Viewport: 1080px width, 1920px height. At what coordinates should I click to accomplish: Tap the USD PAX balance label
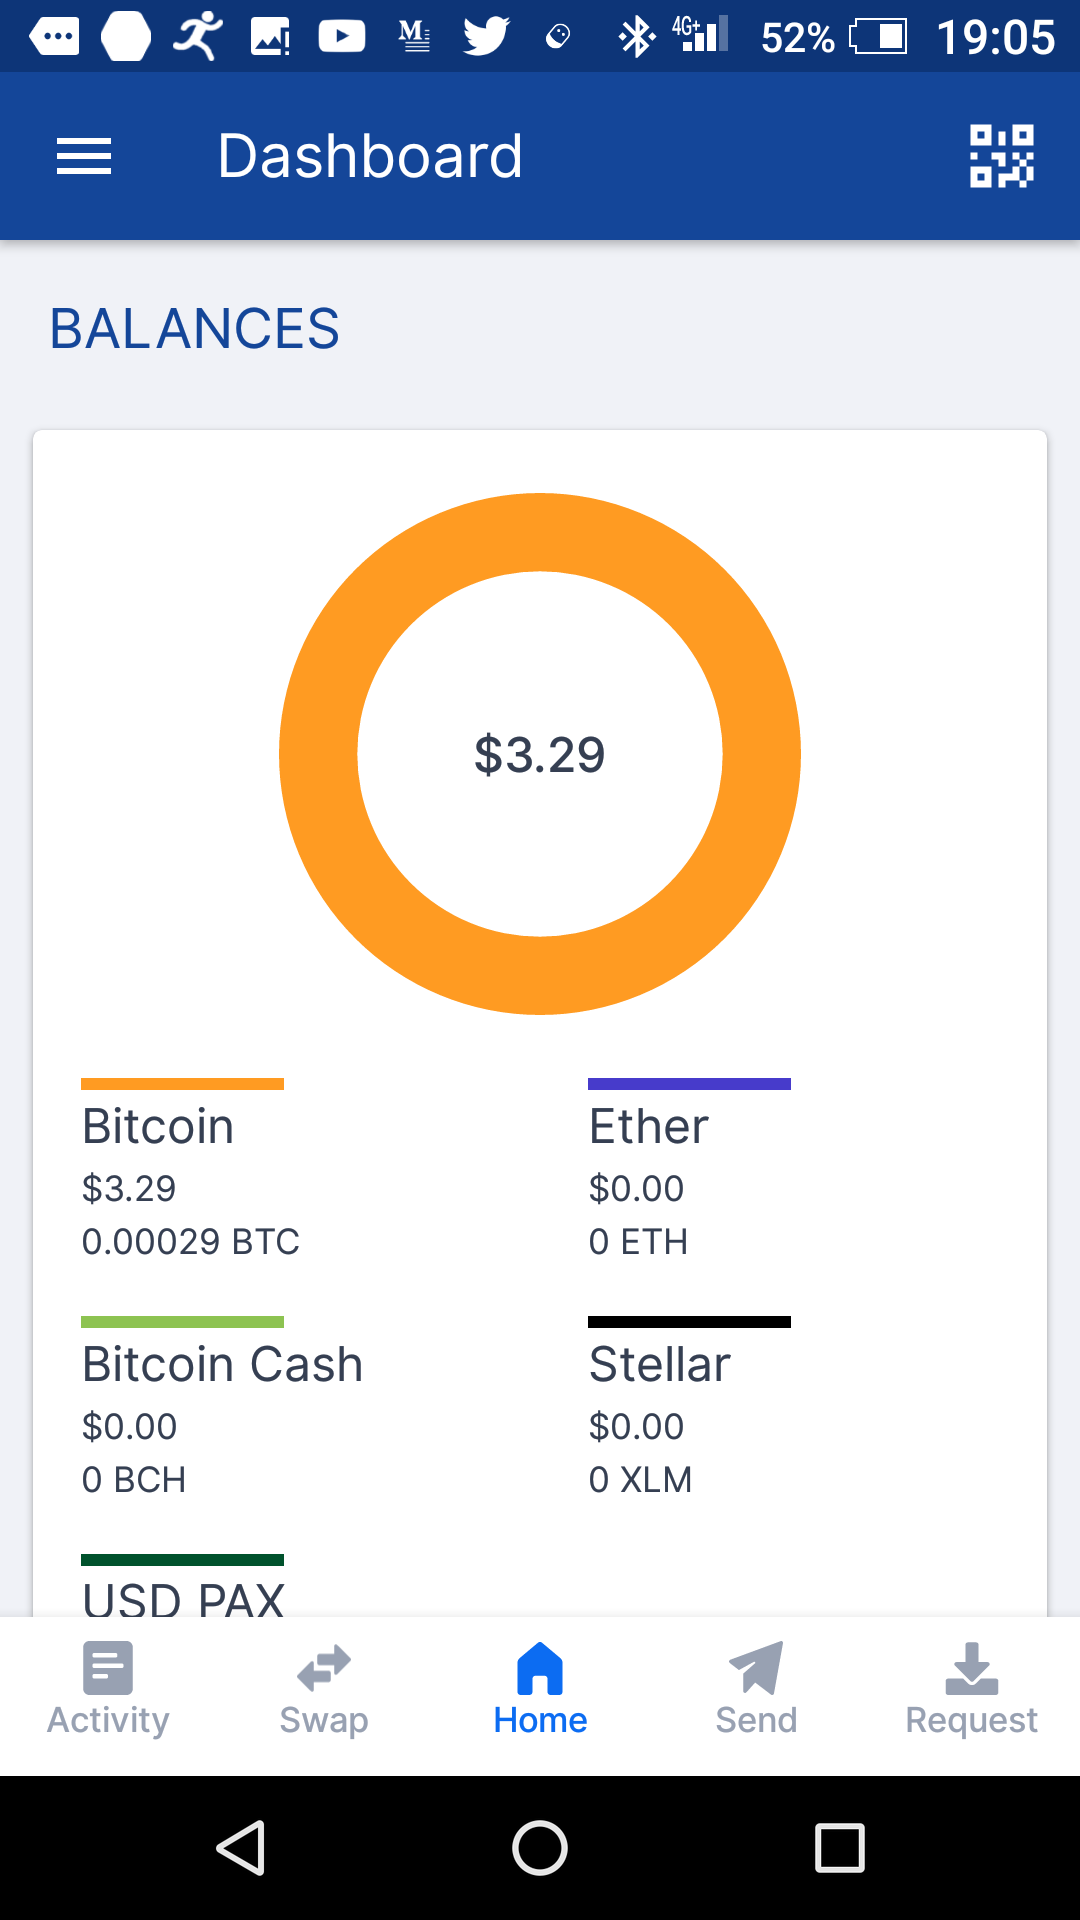184,1598
